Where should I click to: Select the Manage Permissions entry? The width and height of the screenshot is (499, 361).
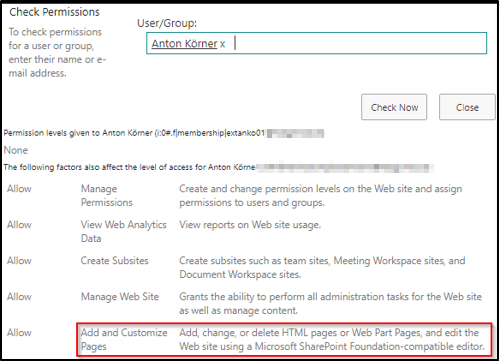[107, 195]
